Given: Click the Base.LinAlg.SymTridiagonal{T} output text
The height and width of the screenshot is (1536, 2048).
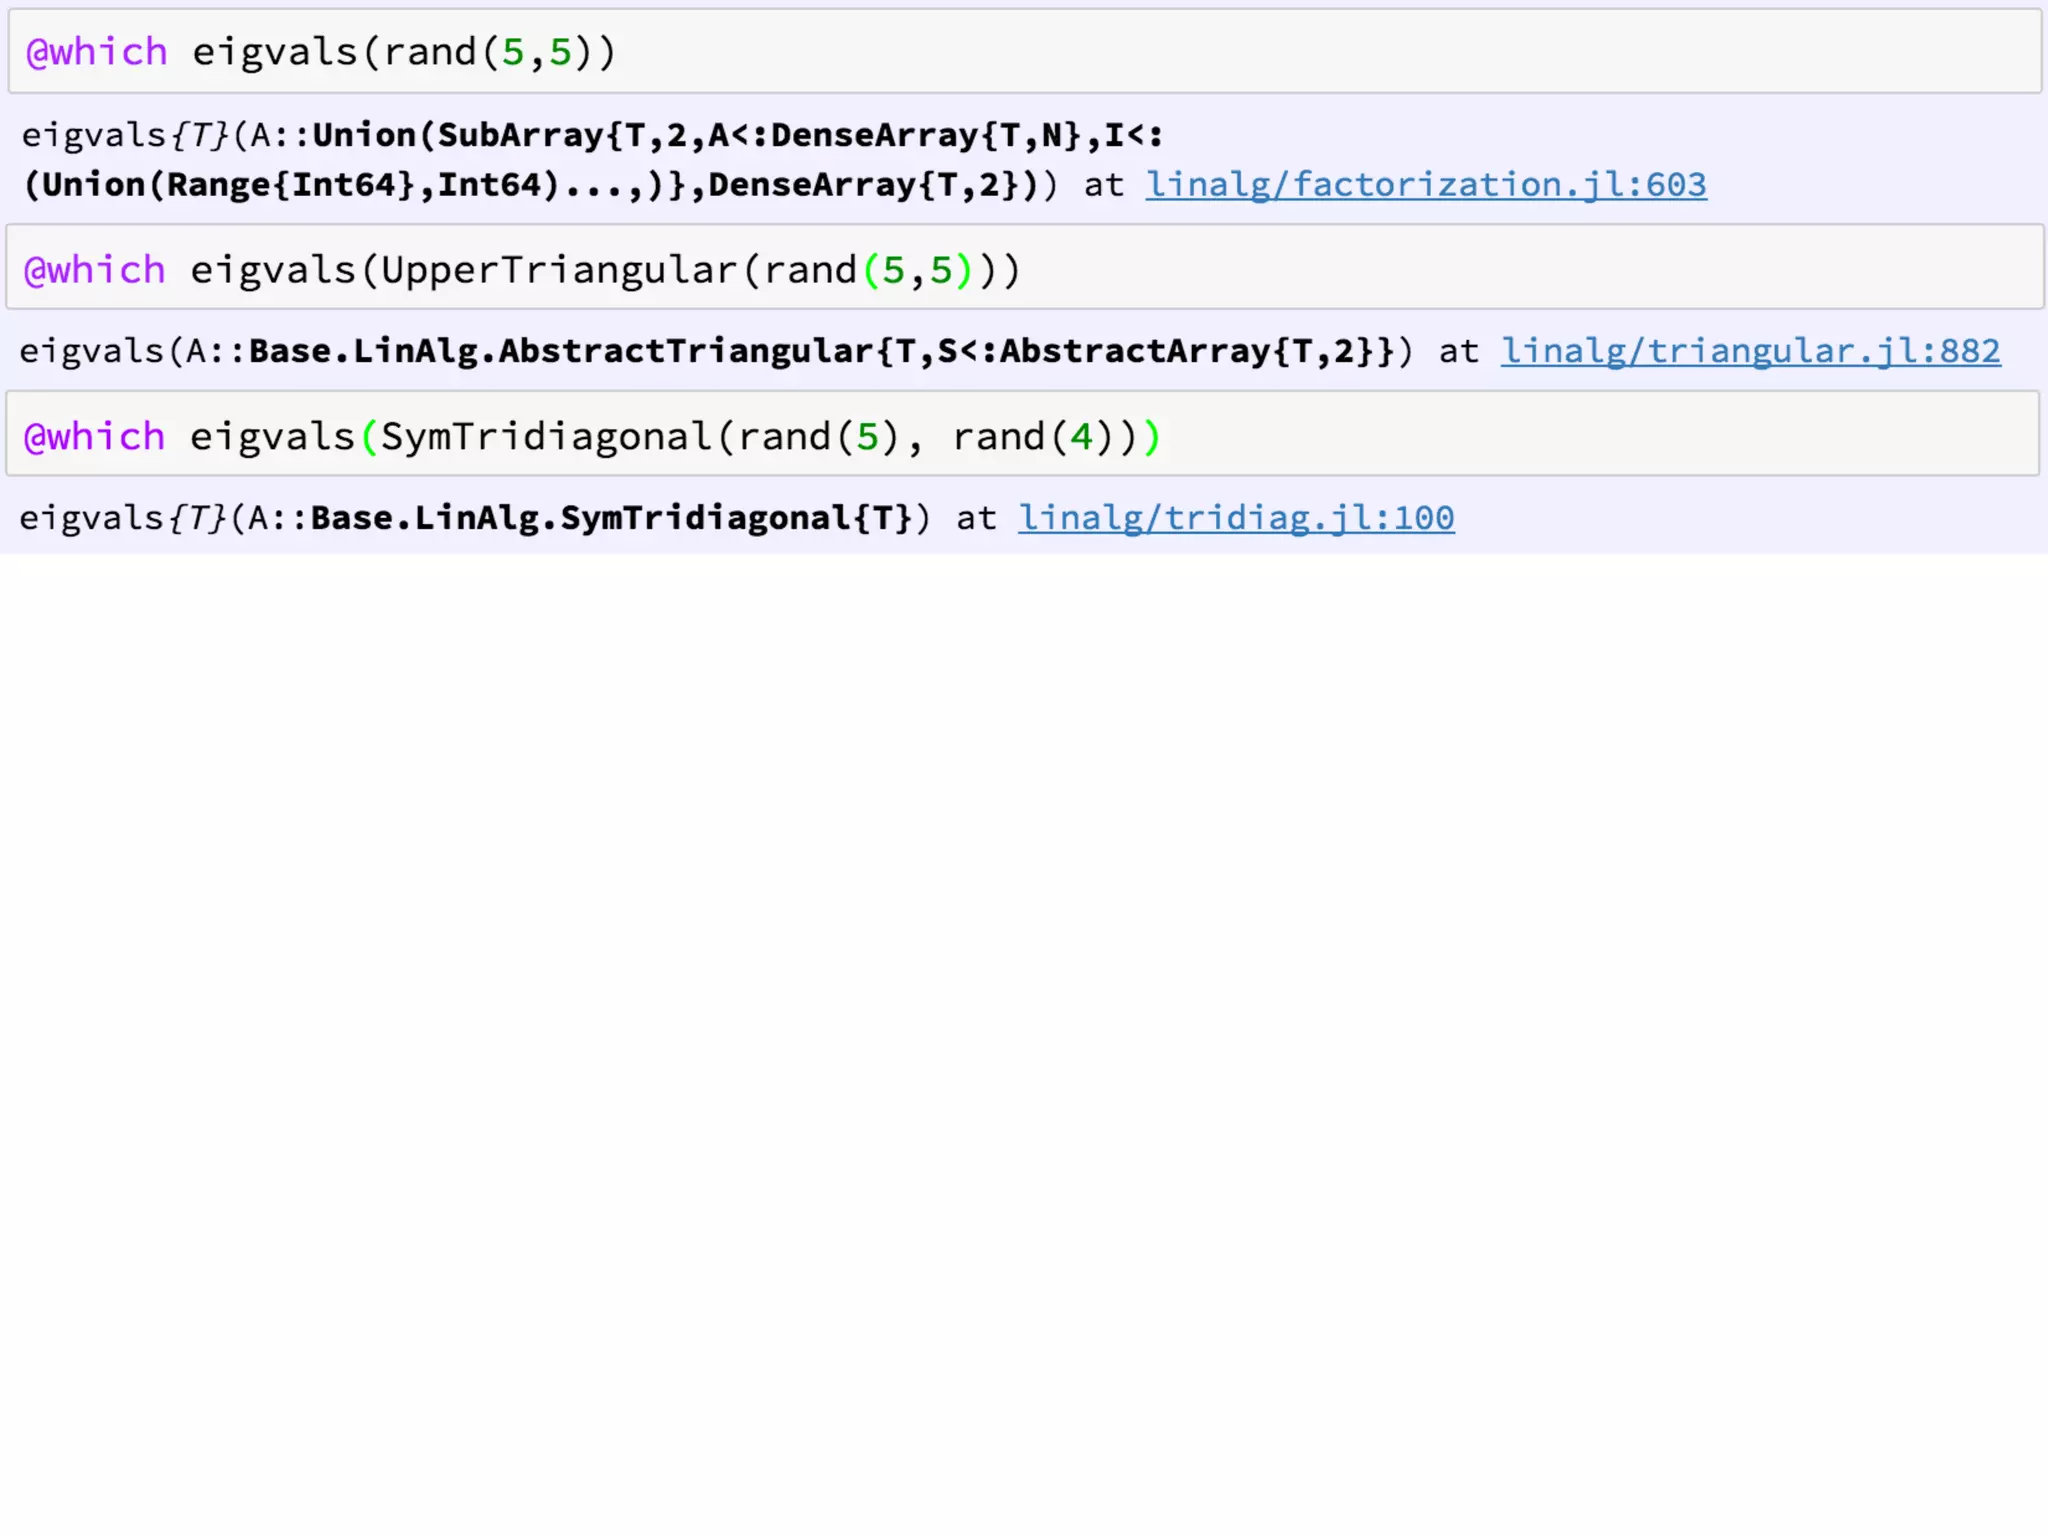Looking at the screenshot, I should (x=610, y=518).
